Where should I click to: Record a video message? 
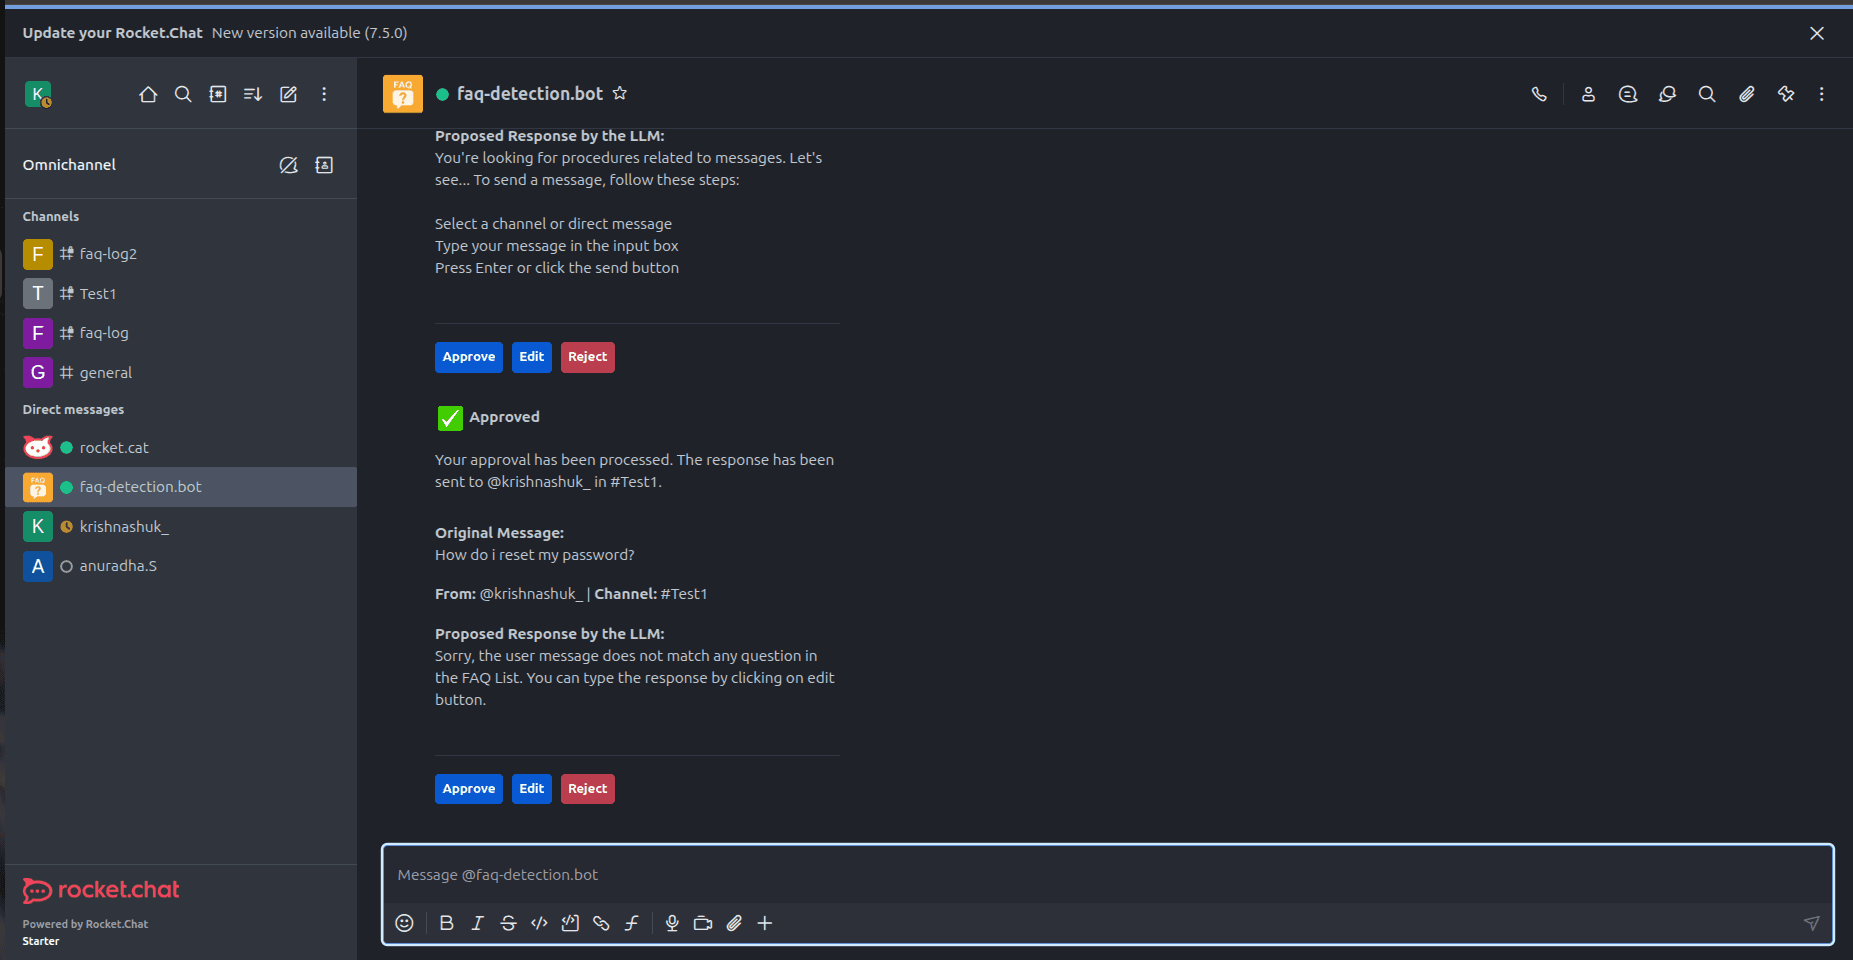coord(703,923)
